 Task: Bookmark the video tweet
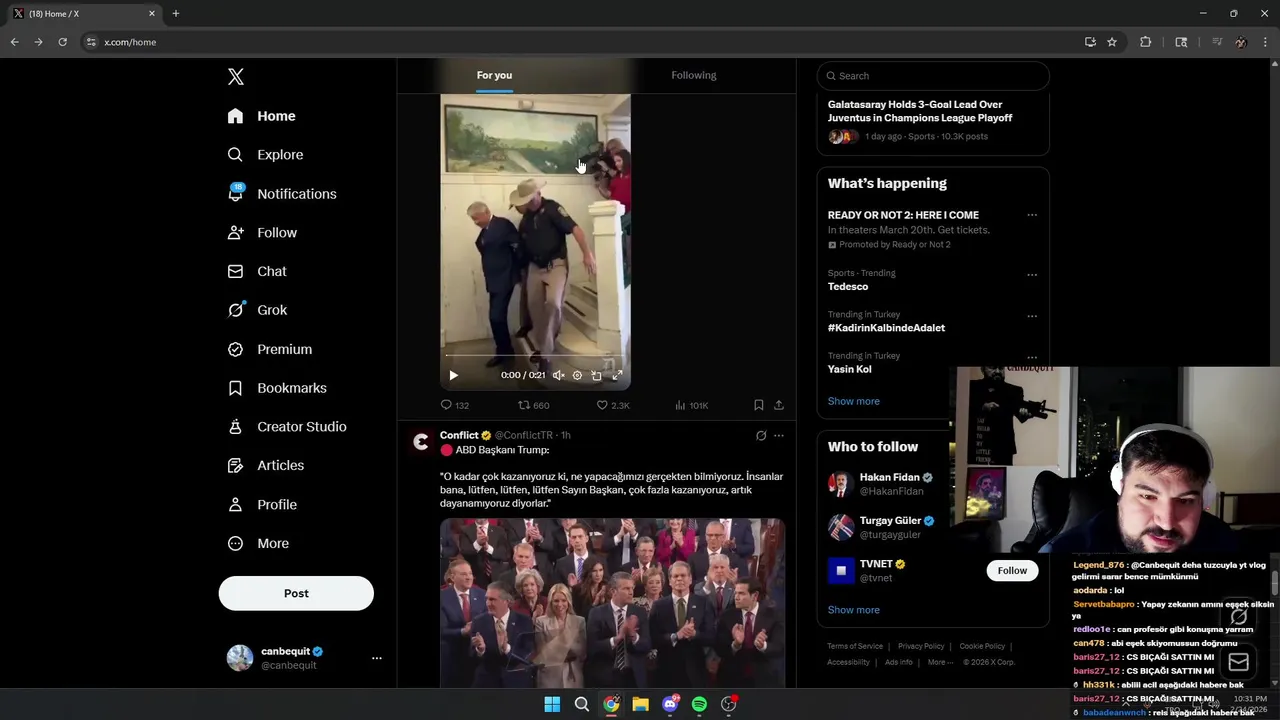[758, 405]
